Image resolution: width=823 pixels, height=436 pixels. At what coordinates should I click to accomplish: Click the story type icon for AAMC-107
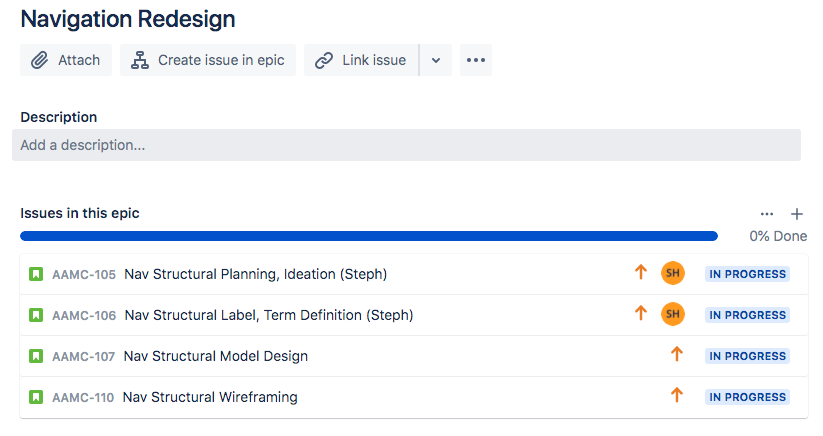pos(36,356)
